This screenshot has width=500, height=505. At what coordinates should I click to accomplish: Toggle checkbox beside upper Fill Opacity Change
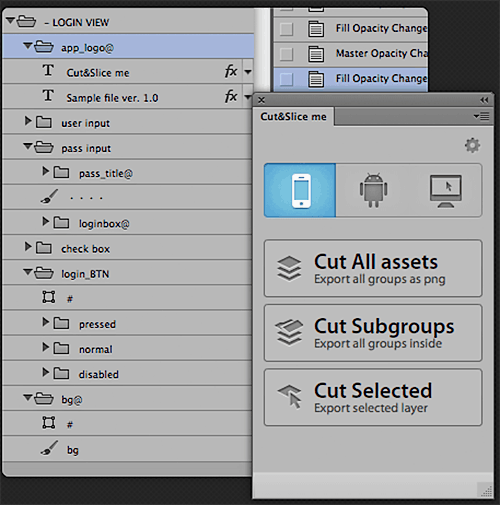tap(286, 29)
